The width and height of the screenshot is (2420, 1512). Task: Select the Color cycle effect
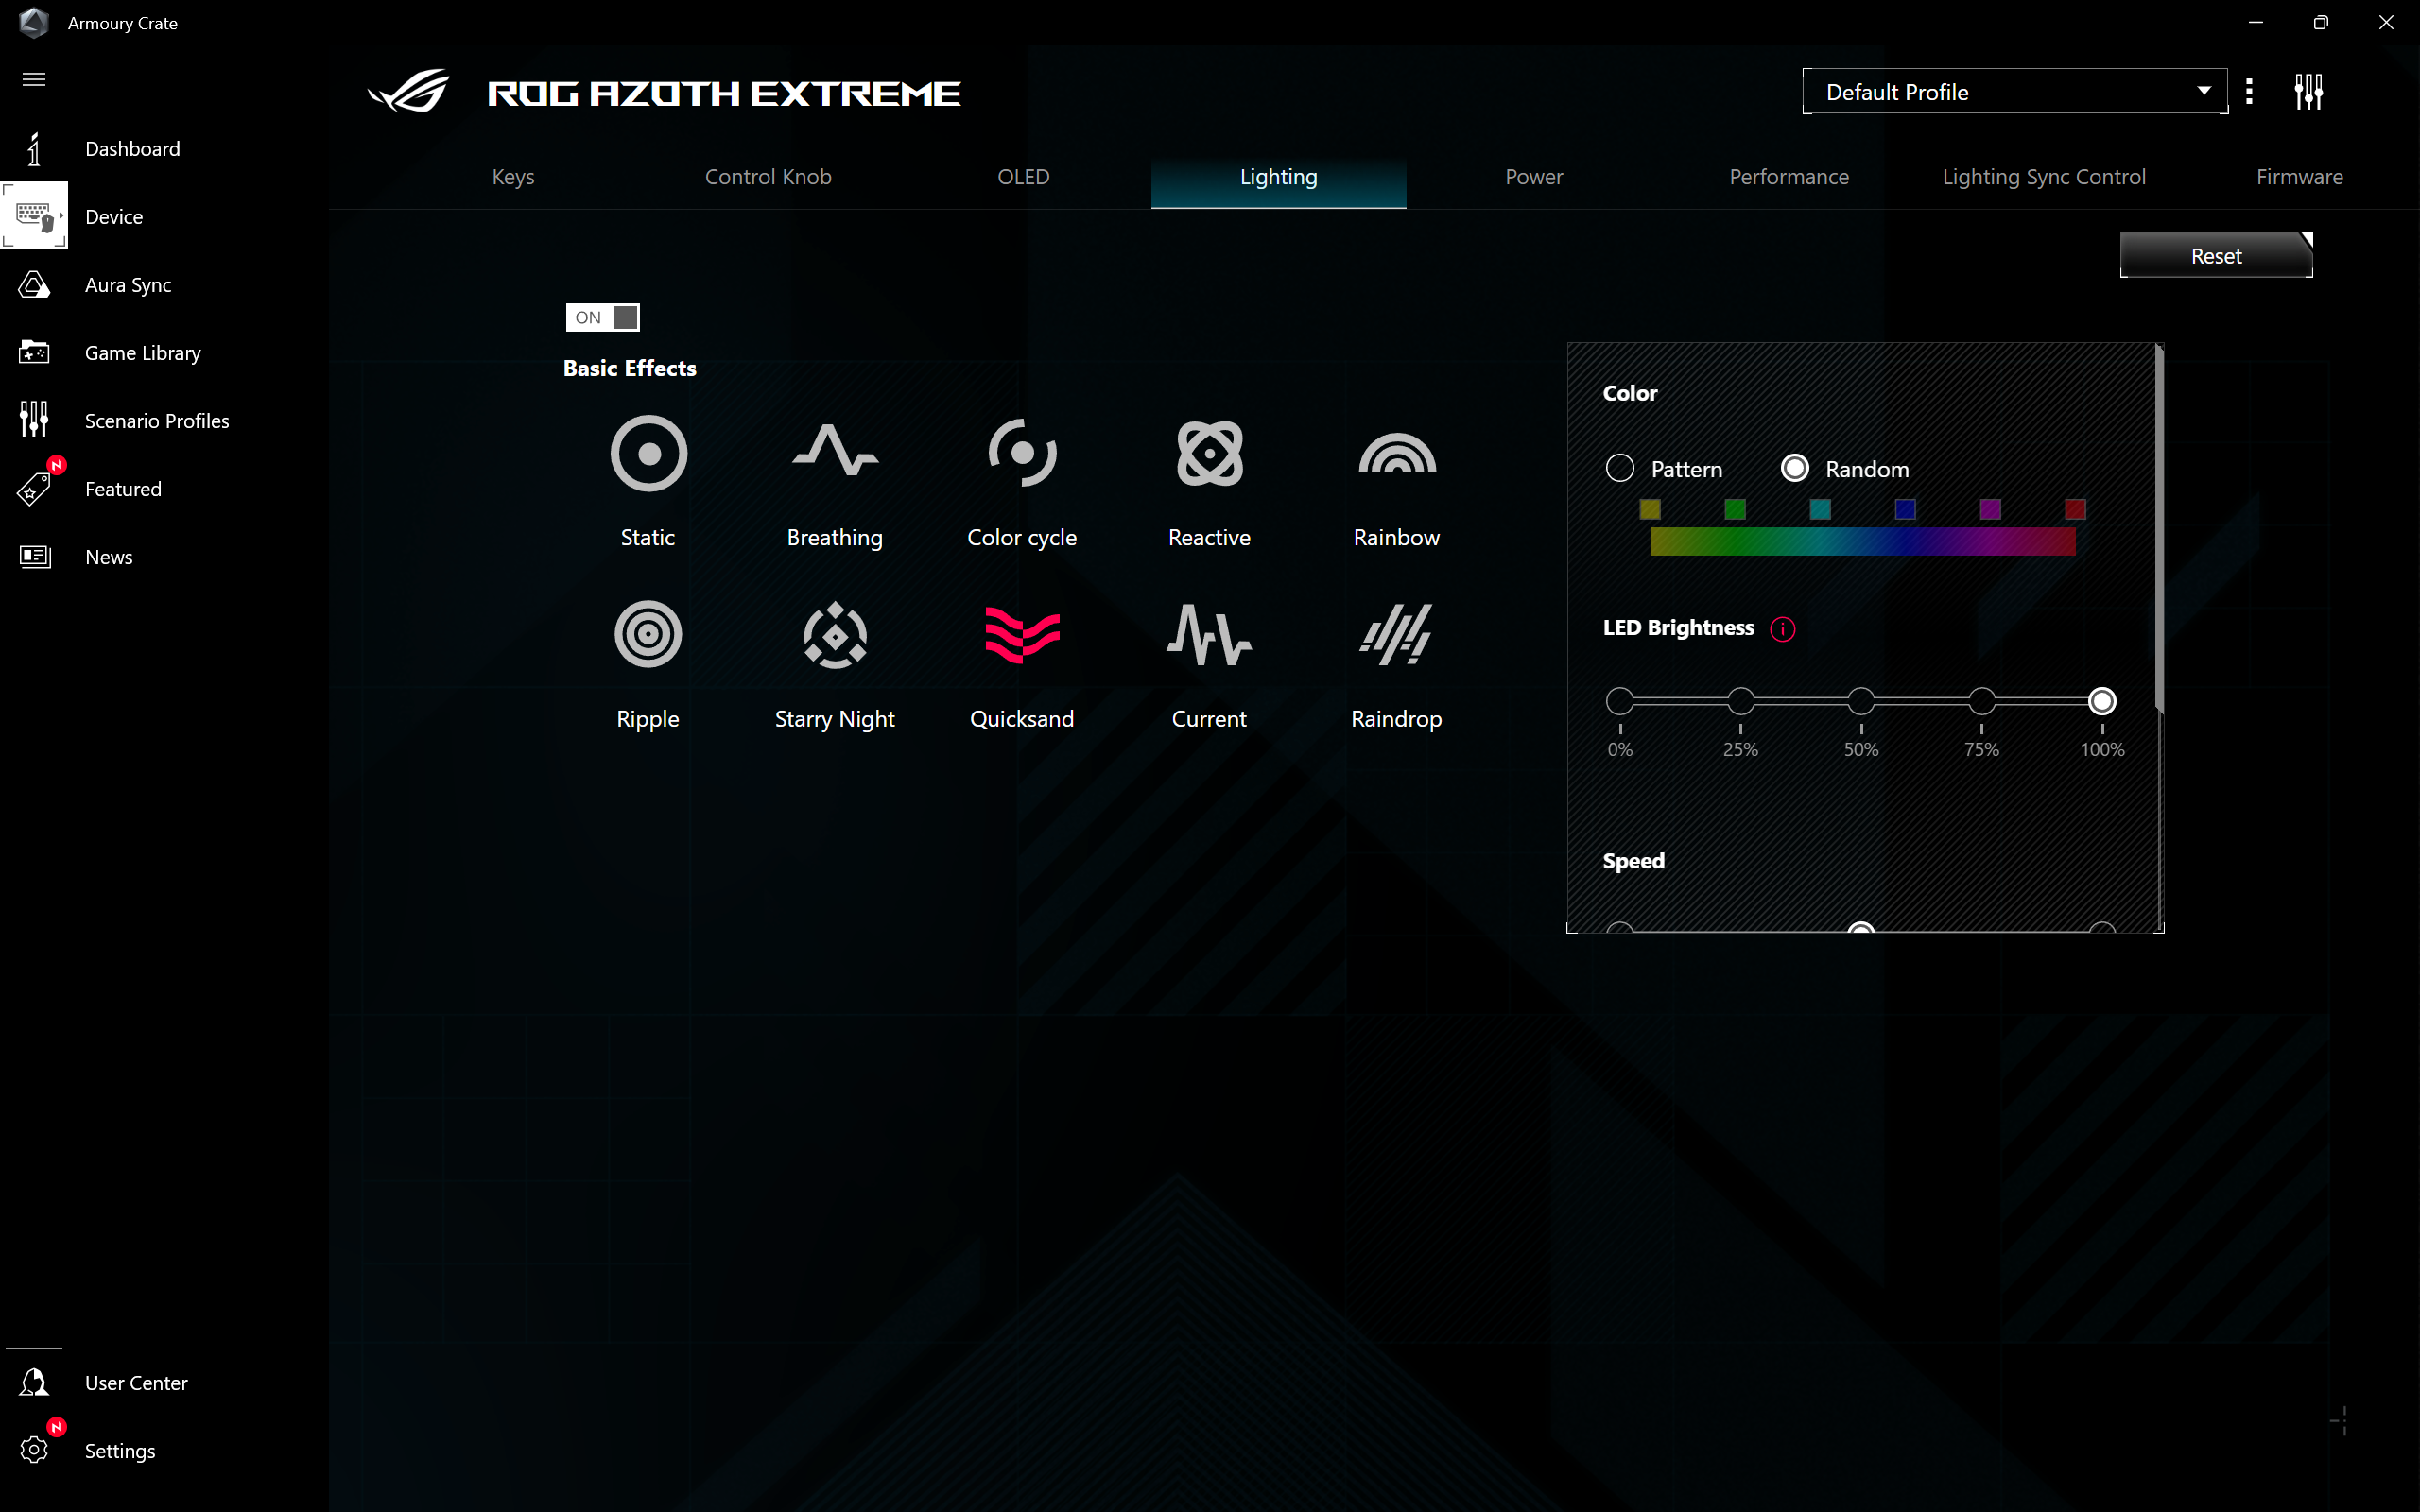[x=1021, y=454]
